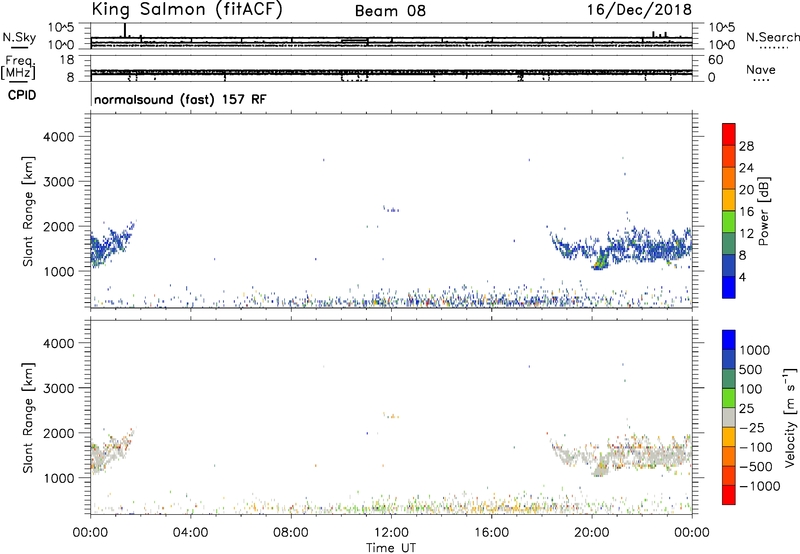The image size is (800, 554).
Task: Pick the red bottom segment of velocity colorbar
Action: pos(729,495)
